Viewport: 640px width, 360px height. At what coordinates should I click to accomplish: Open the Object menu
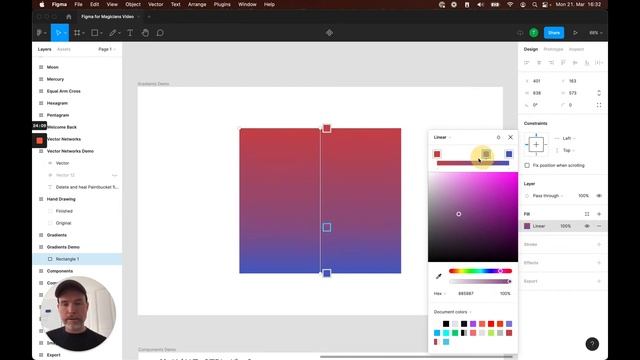[x=133, y=4]
